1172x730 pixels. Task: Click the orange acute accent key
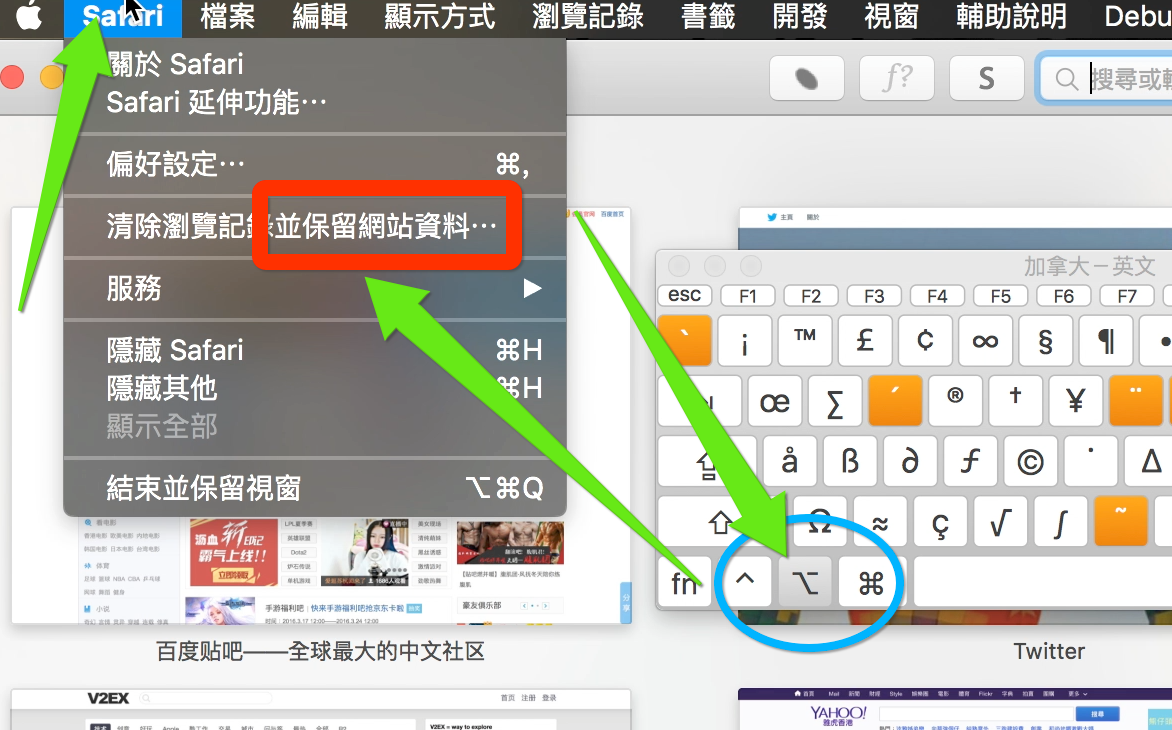(x=895, y=401)
